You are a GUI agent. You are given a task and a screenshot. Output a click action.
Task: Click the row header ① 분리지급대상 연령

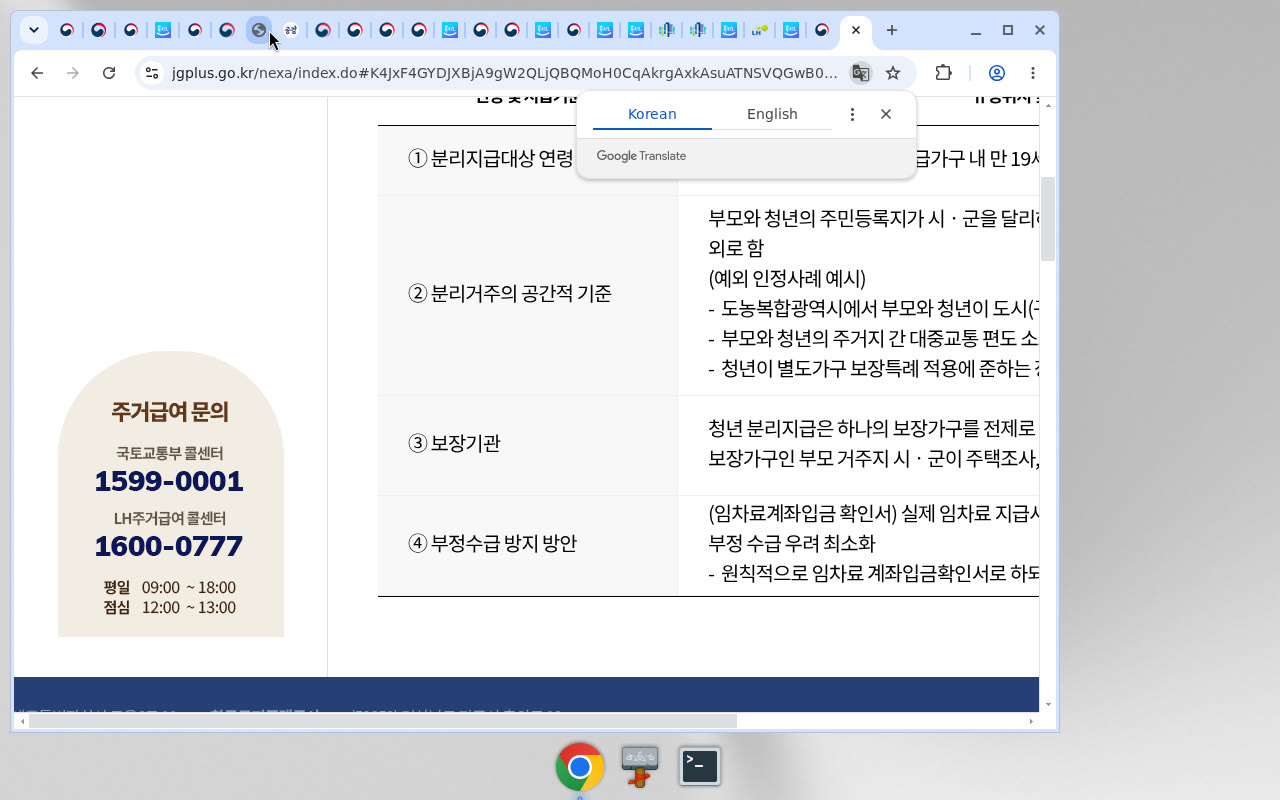(x=490, y=158)
